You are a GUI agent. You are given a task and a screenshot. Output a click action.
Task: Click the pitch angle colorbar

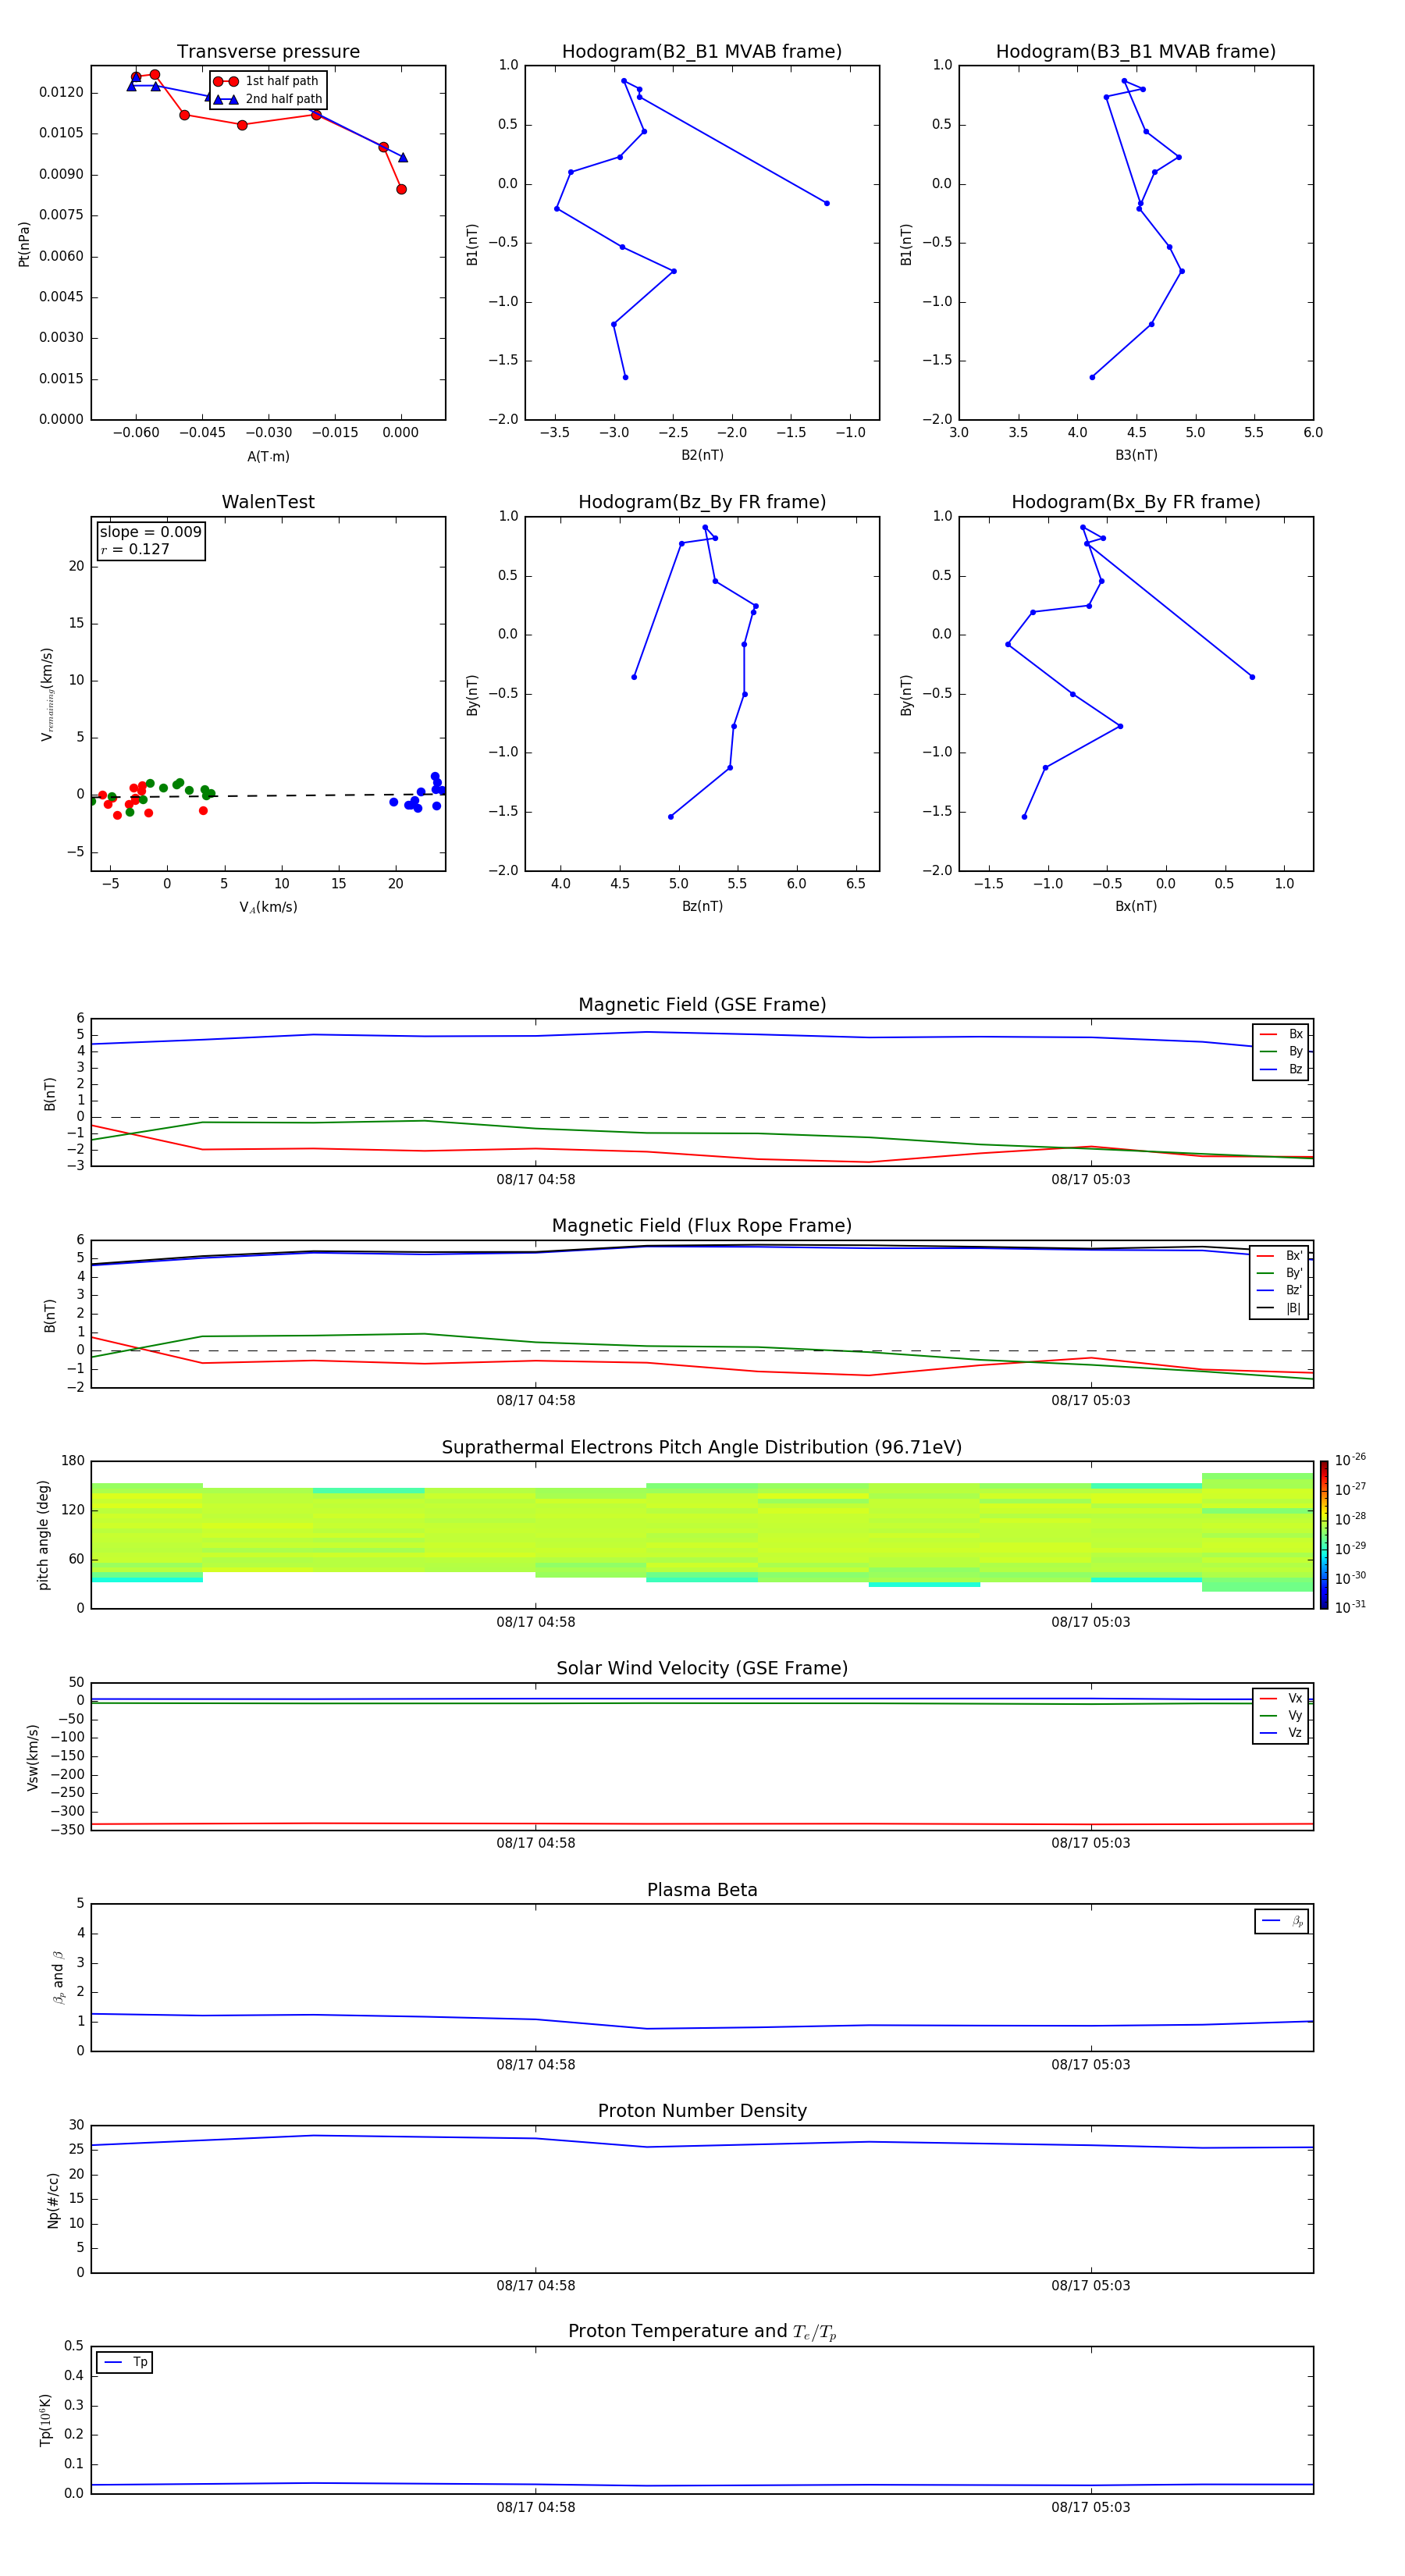1324,1535
